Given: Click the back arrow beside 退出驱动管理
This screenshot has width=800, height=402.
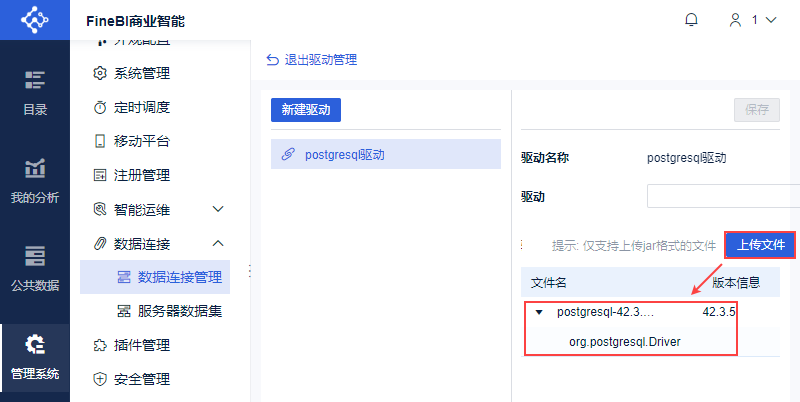Looking at the screenshot, I should click(272, 60).
